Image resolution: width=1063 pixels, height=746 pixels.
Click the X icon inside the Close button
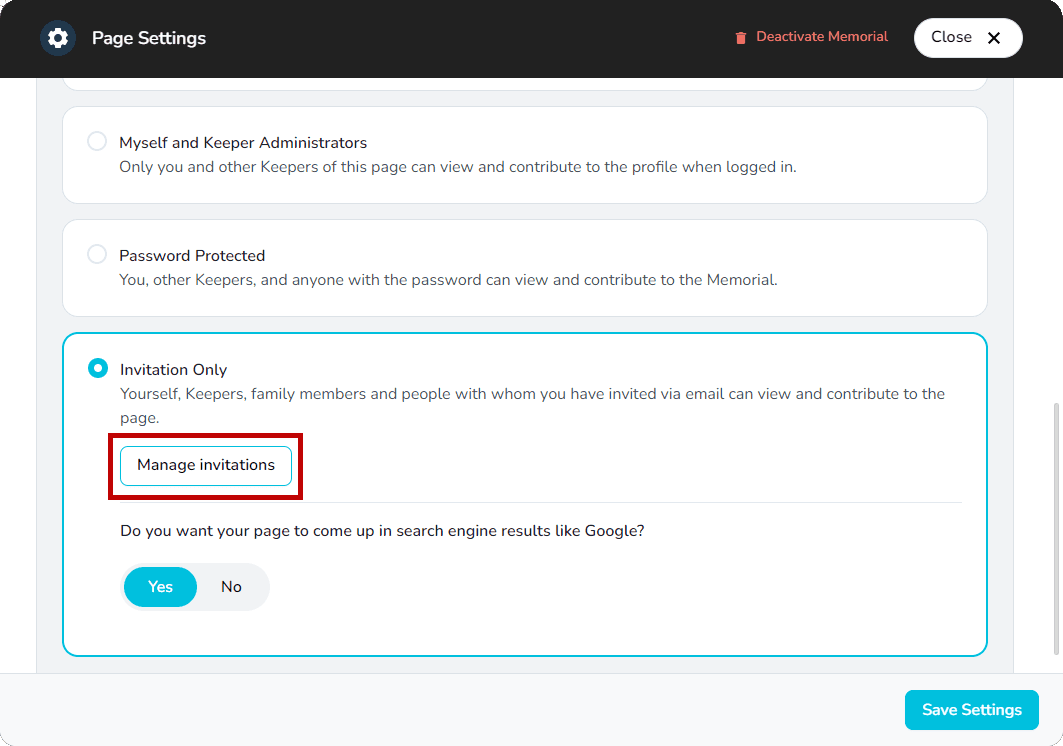[994, 37]
